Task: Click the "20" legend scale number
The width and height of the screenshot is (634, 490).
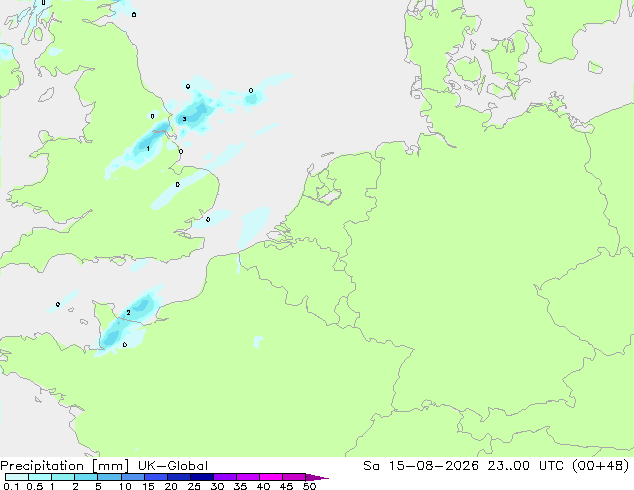Action: tap(171, 486)
